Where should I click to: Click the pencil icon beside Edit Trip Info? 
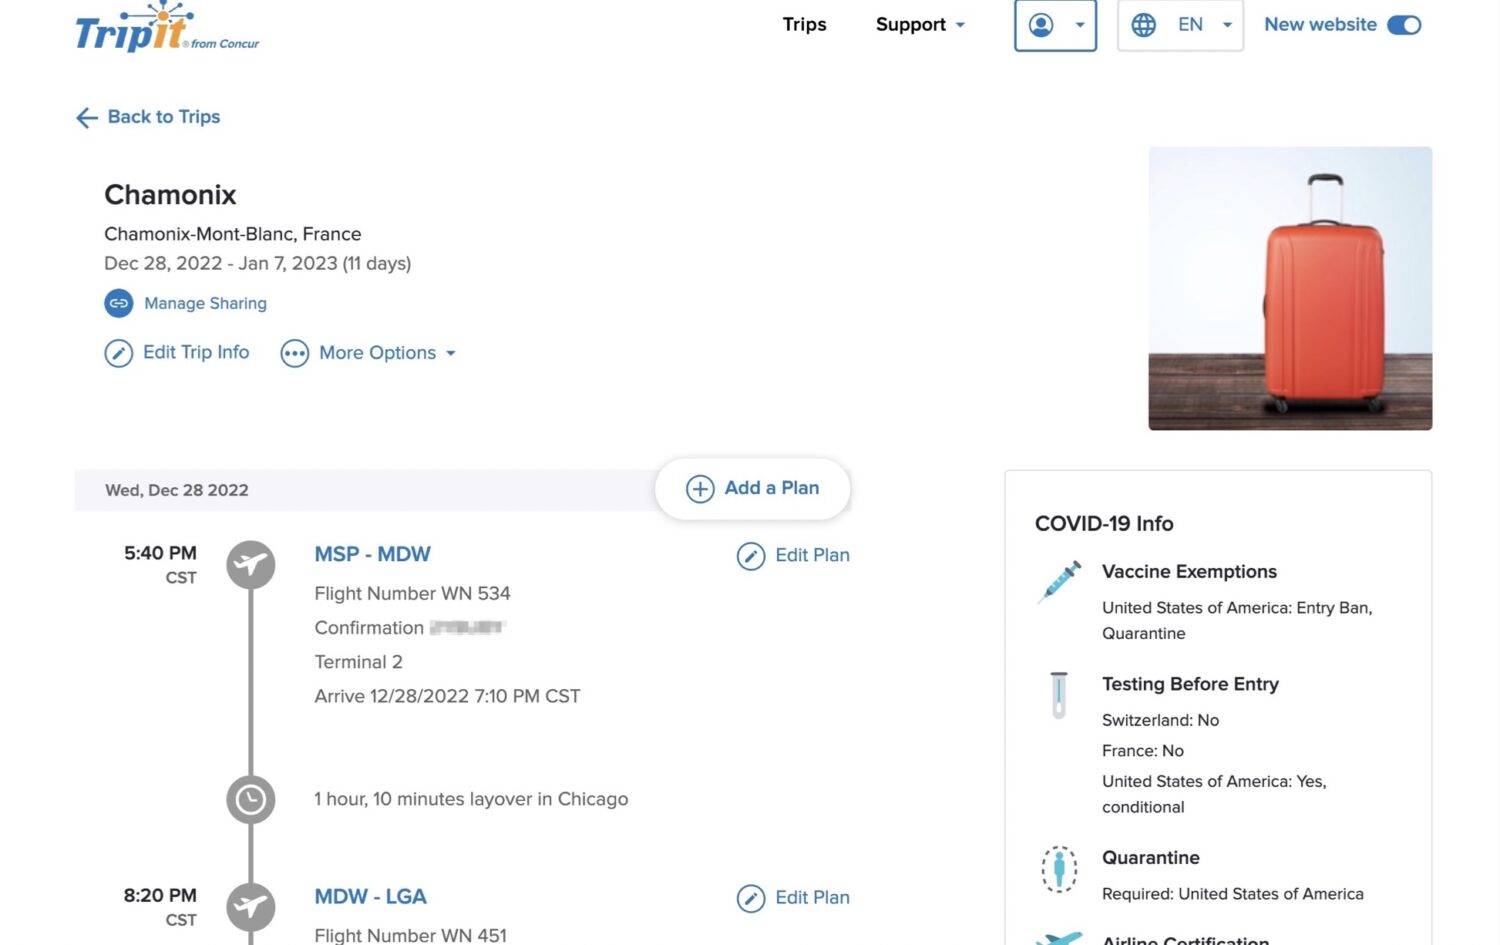[x=118, y=353]
